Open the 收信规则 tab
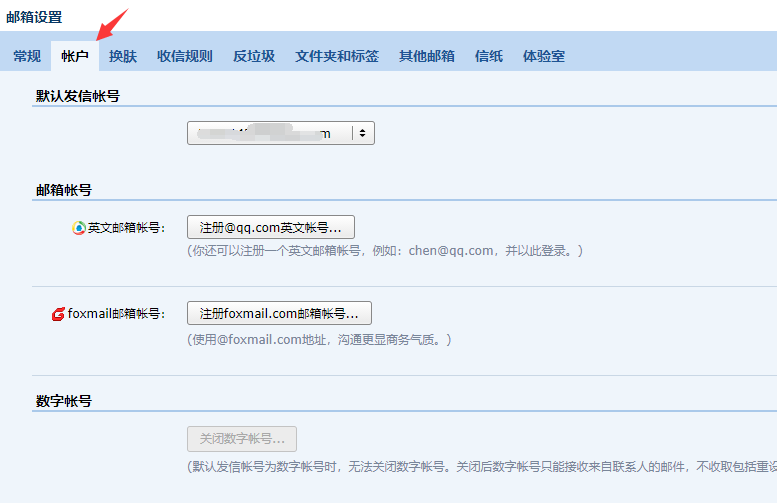777x503 pixels. click(184, 56)
